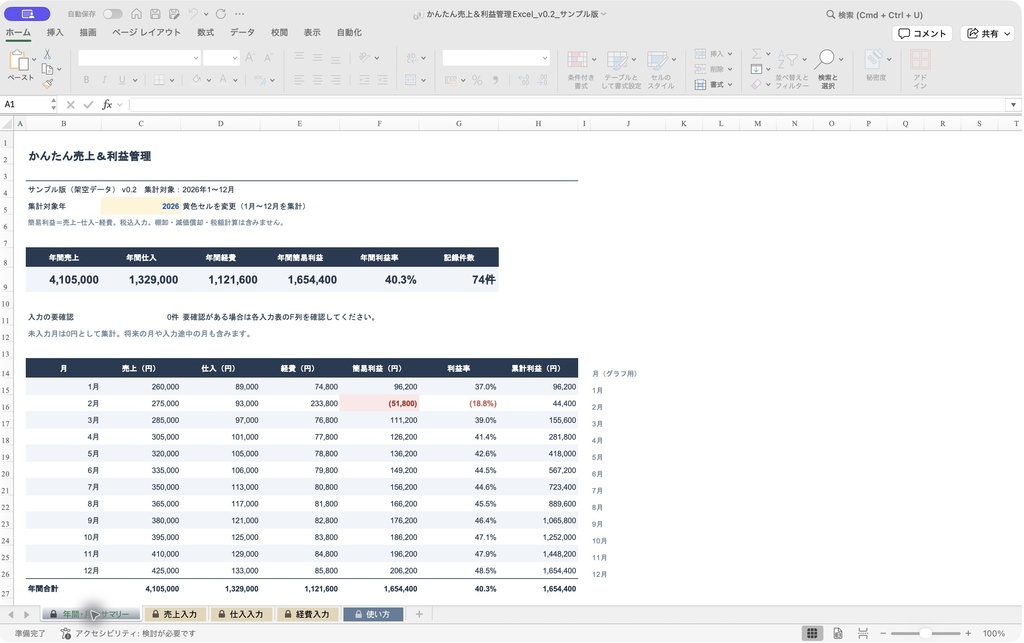The width and height of the screenshot is (1024, 643).
Task: Click the wrap text icon
Action: [411, 58]
